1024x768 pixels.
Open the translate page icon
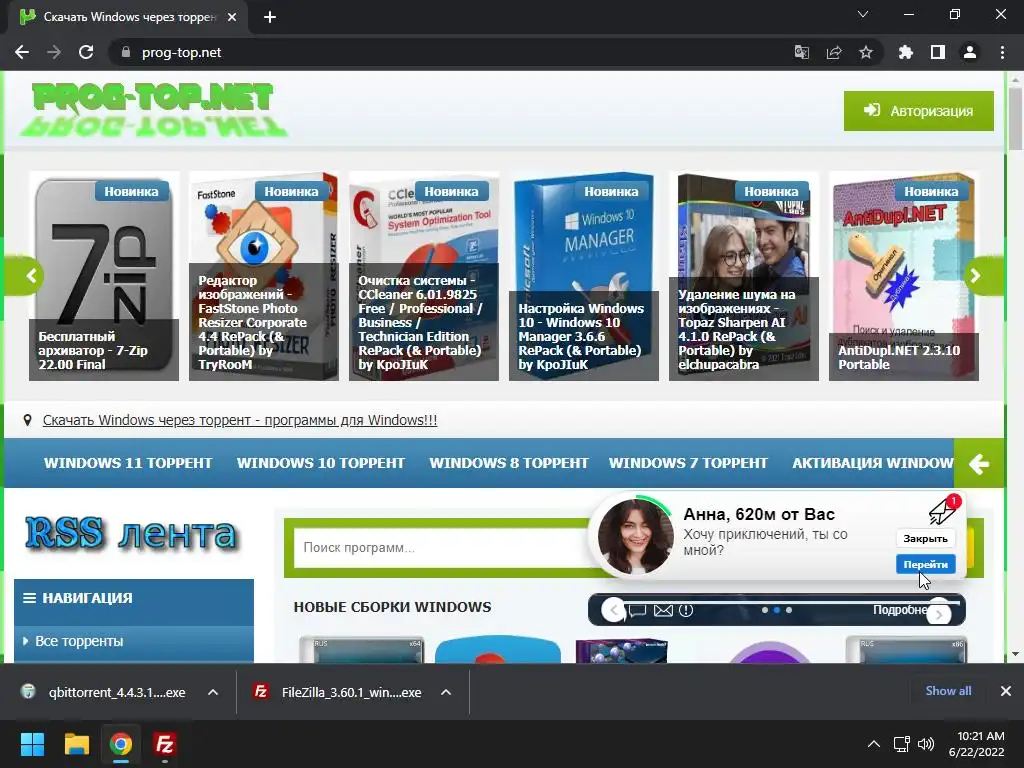pos(801,52)
